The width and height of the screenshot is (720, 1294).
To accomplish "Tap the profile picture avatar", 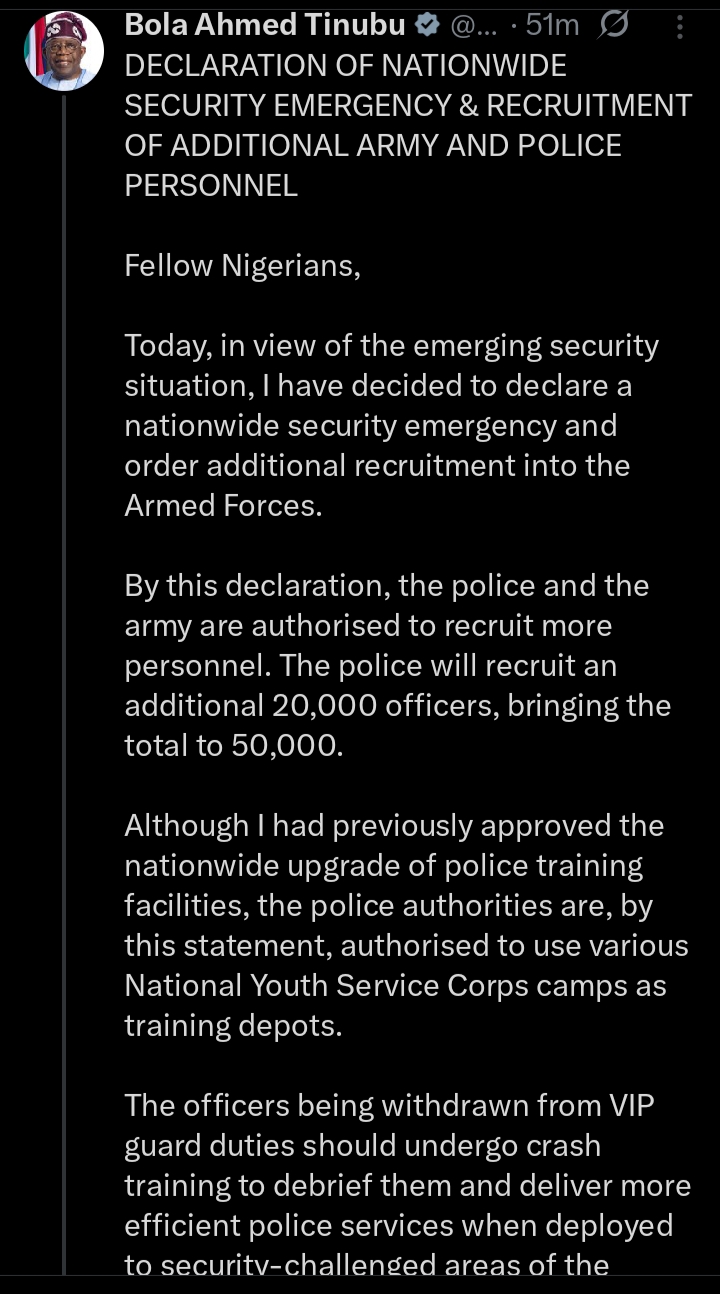I will pos(63,51).
